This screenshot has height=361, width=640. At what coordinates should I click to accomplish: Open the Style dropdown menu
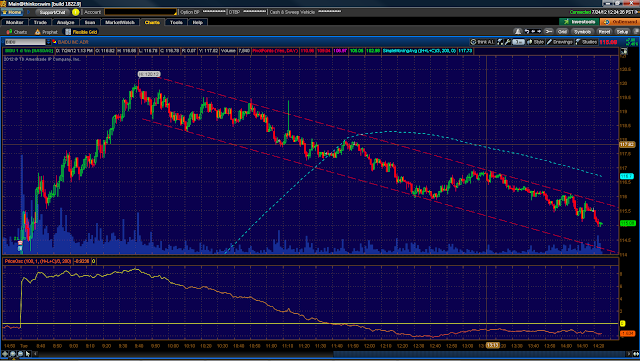536,42
